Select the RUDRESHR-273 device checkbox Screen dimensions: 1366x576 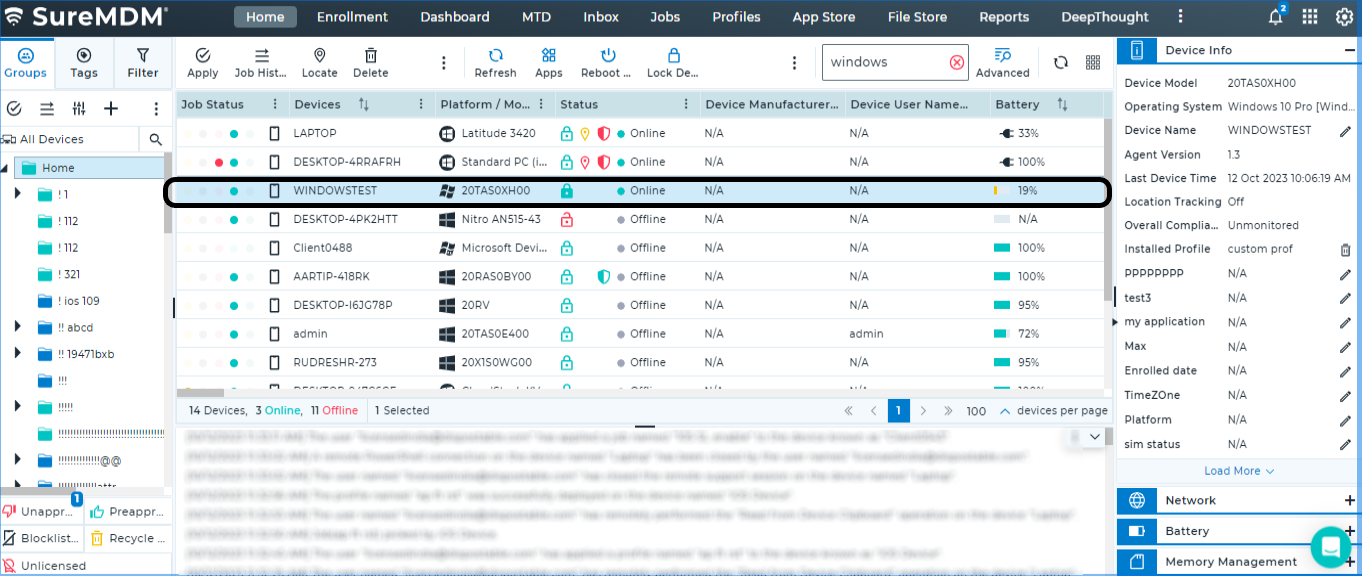pyautogui.click(x=275, y=362)
